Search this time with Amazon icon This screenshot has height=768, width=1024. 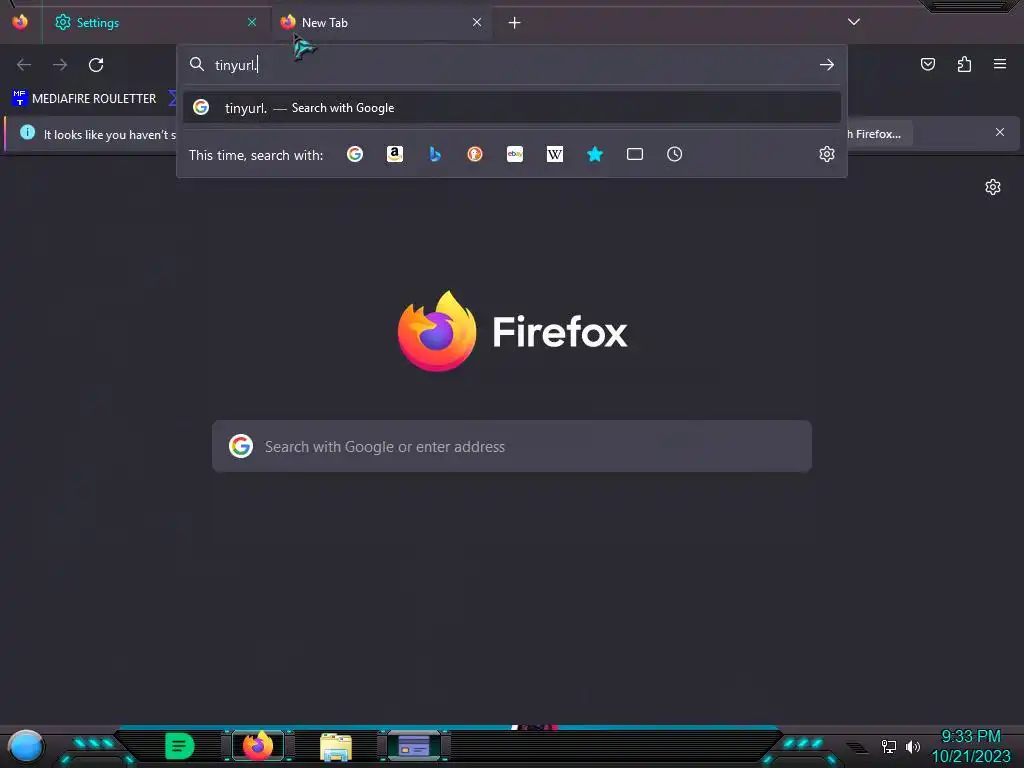[x=394, y=154]
